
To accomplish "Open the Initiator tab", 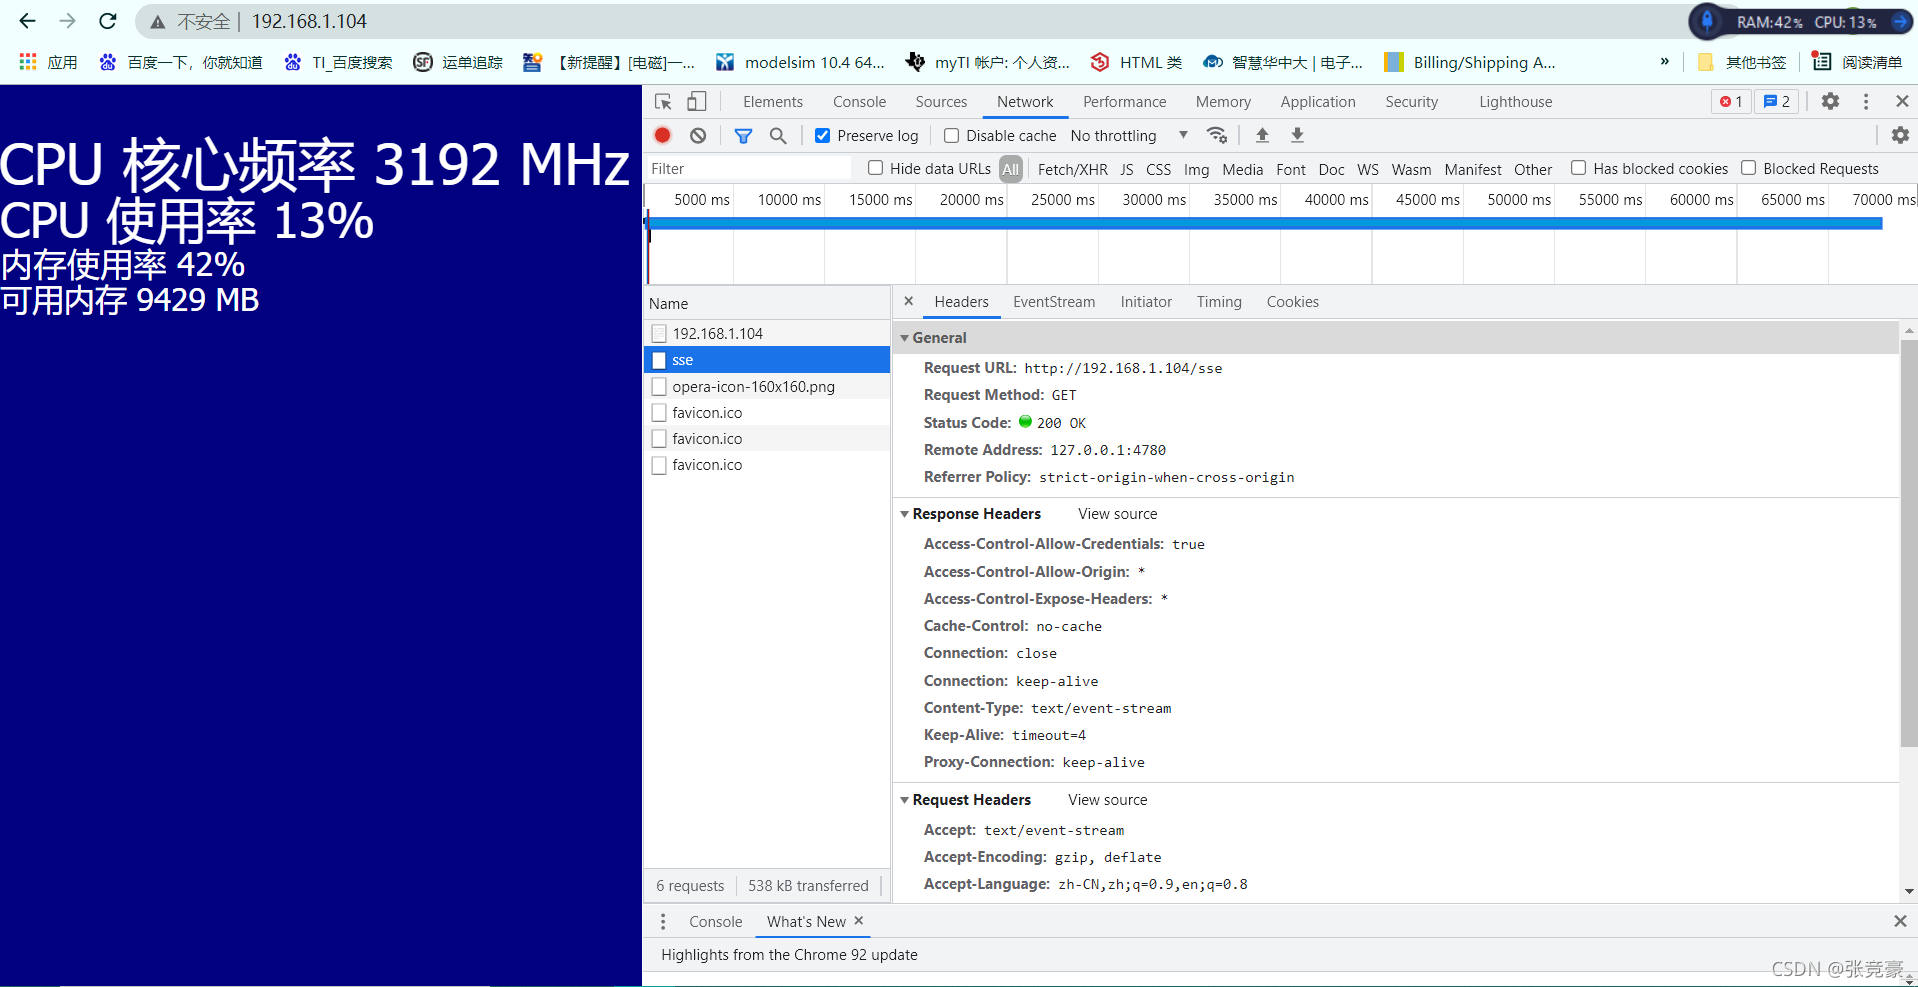I will pos(1146,302).
